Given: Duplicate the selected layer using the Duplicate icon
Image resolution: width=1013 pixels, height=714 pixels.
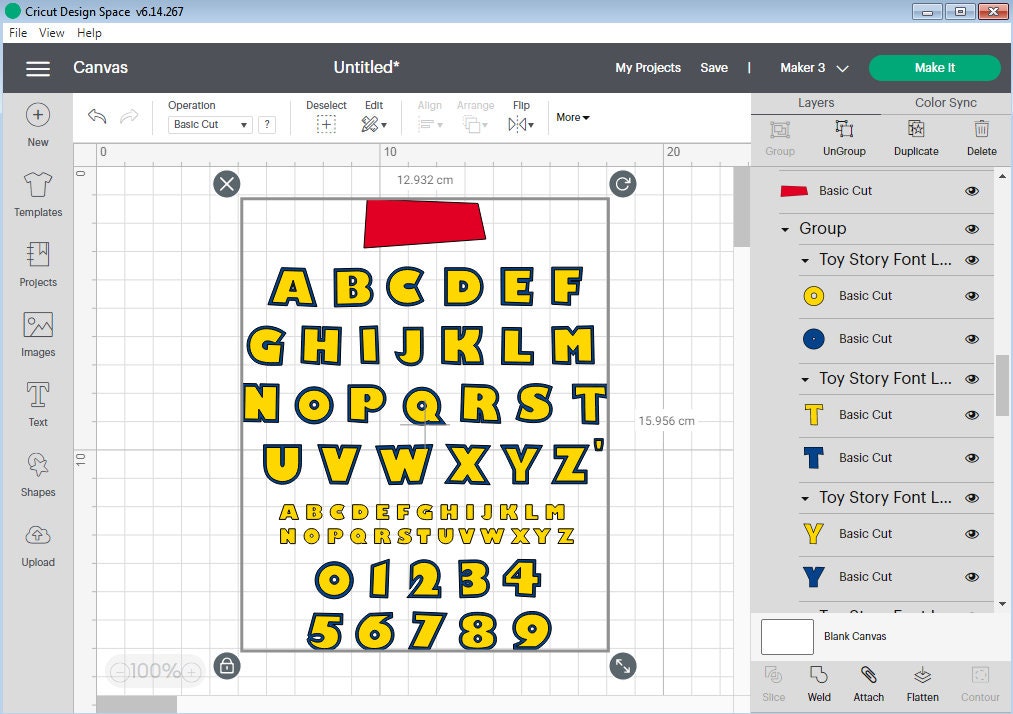Looking at the screenshot, I should (x=915, y=133).
